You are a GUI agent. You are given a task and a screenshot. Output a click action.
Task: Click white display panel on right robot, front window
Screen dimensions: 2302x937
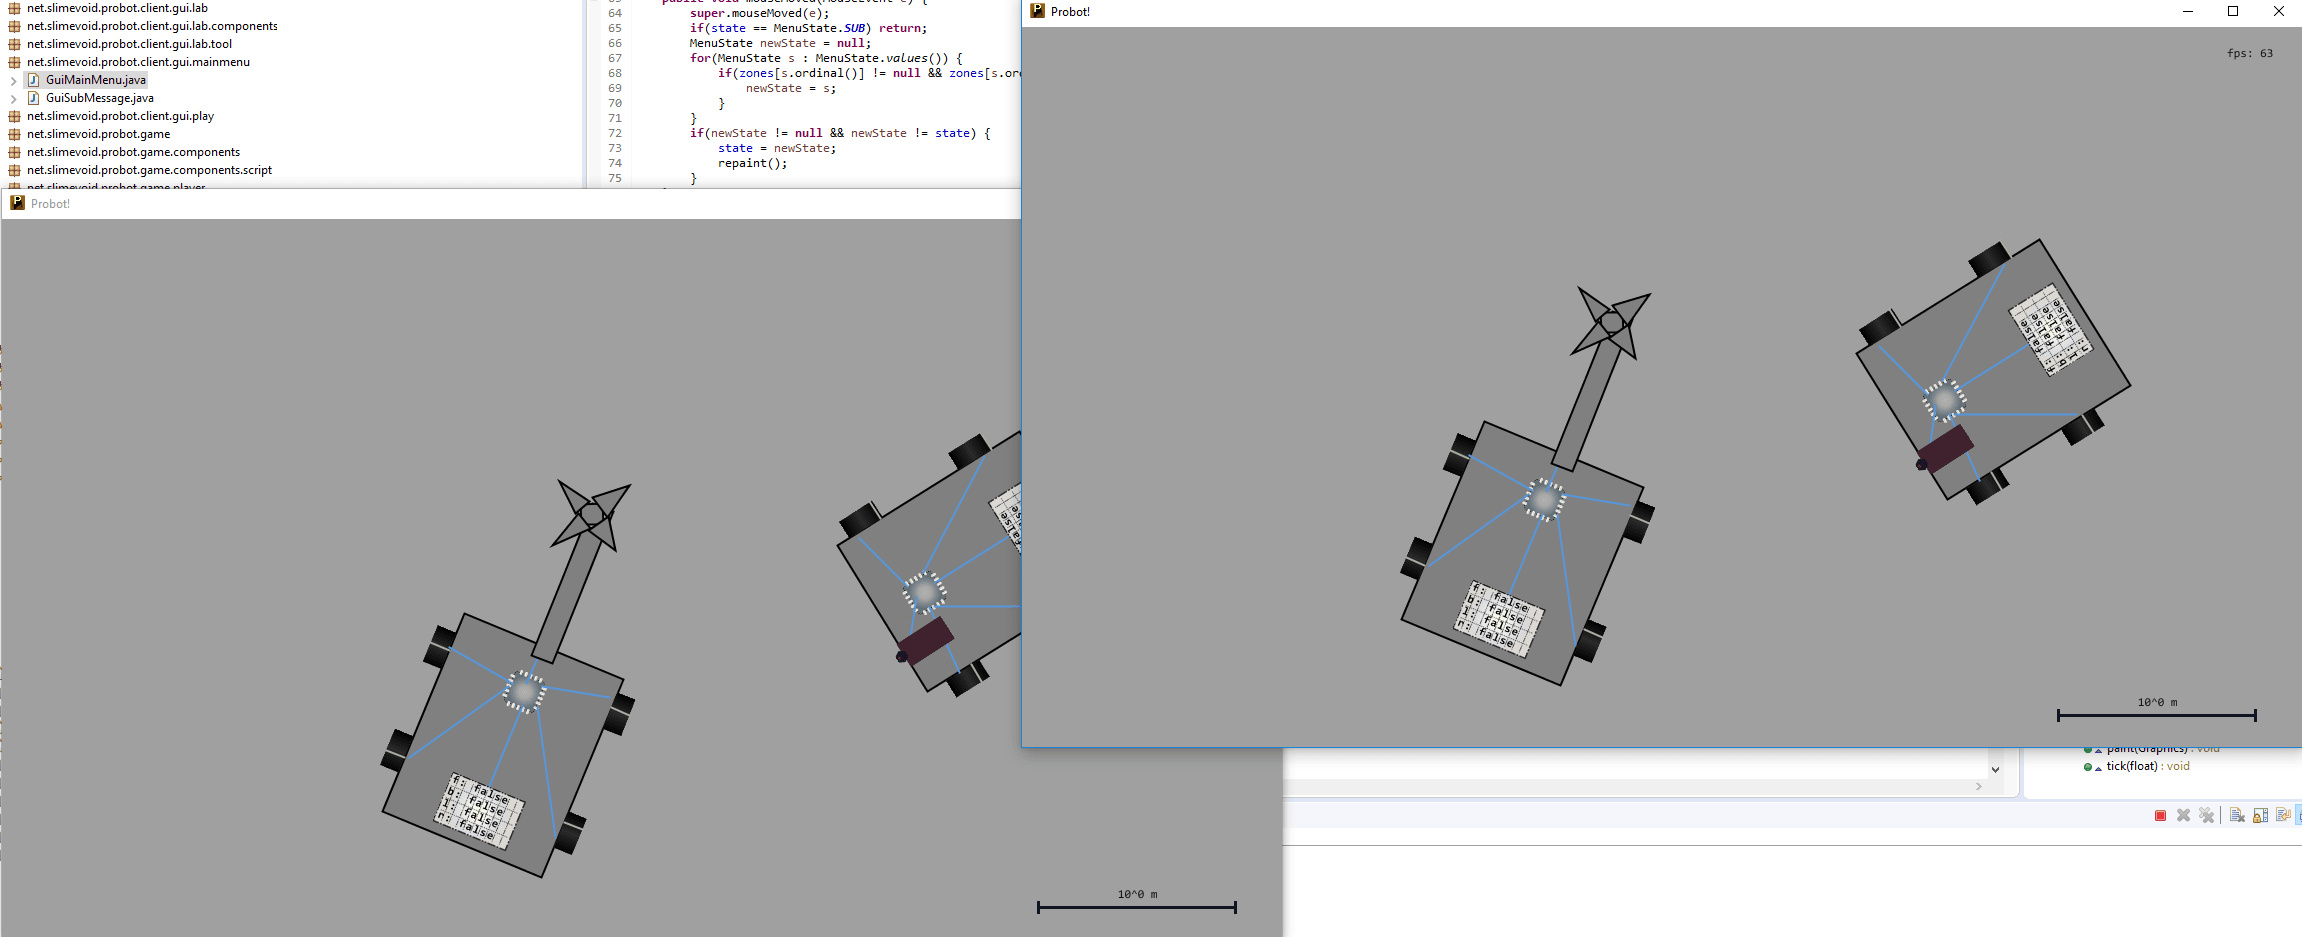pos(2051,330)
